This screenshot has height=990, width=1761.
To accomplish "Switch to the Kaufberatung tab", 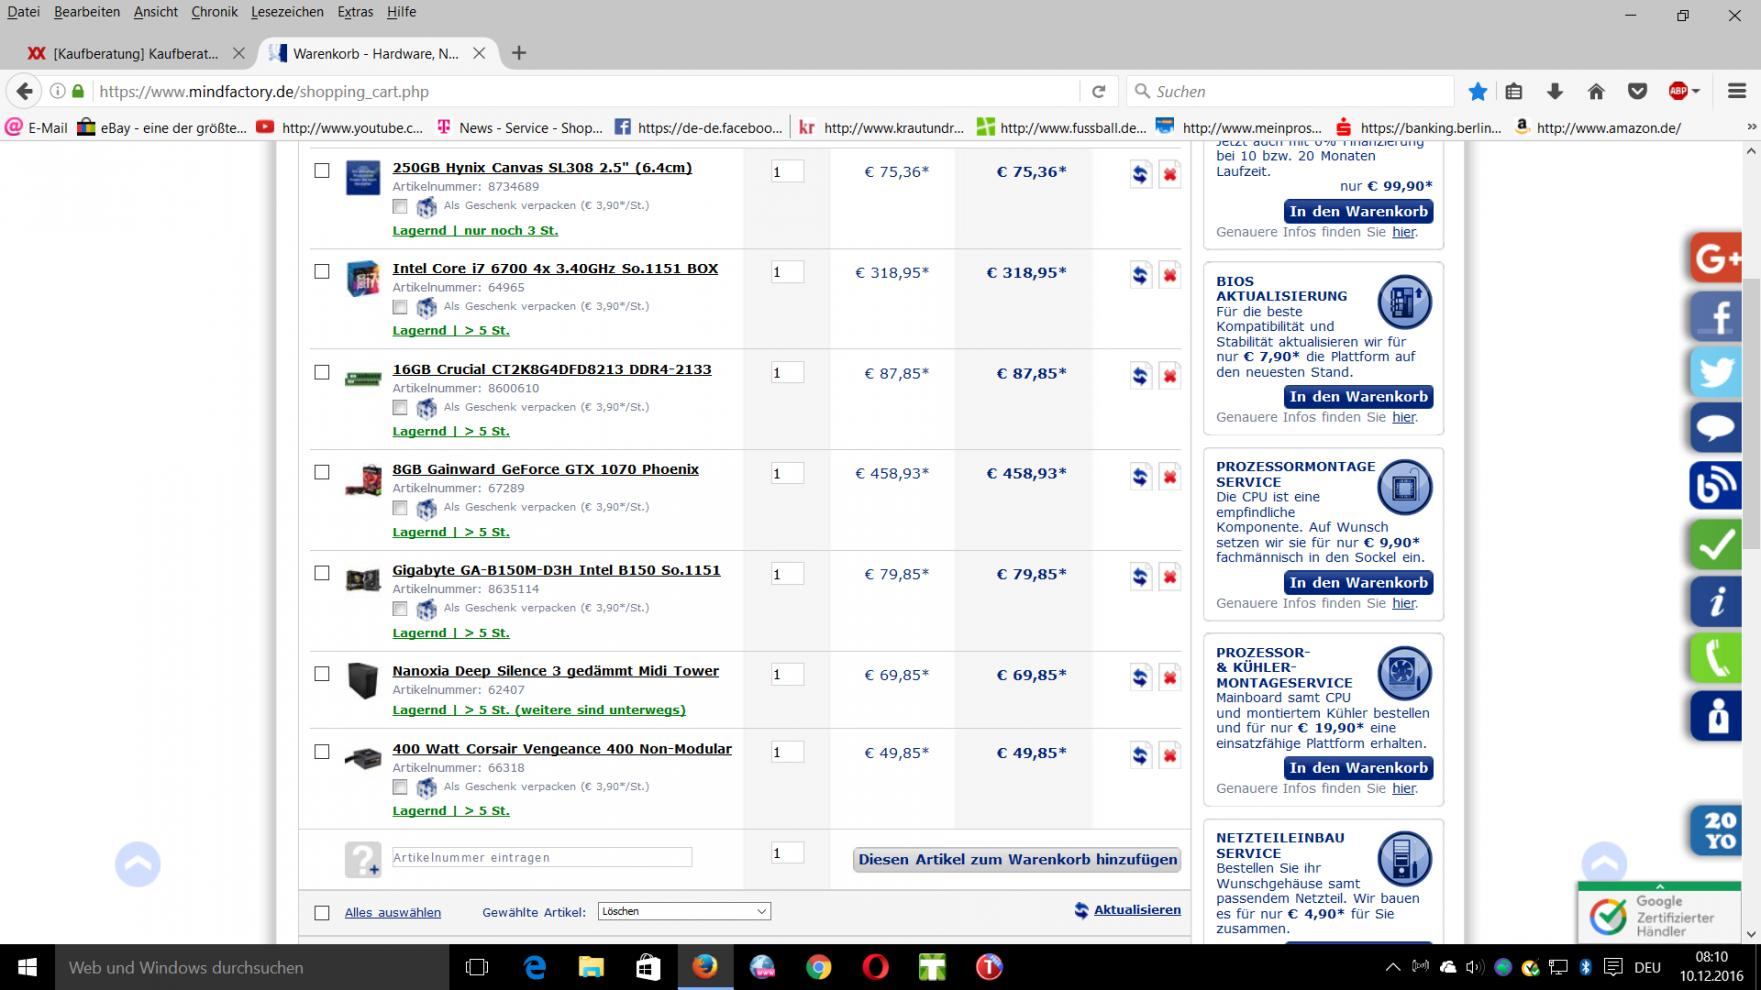I will tap(136, 53).
